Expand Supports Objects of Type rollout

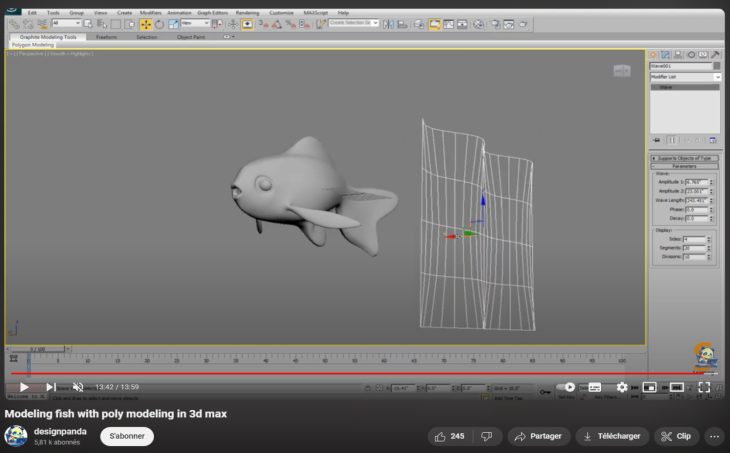coord(685,158)
